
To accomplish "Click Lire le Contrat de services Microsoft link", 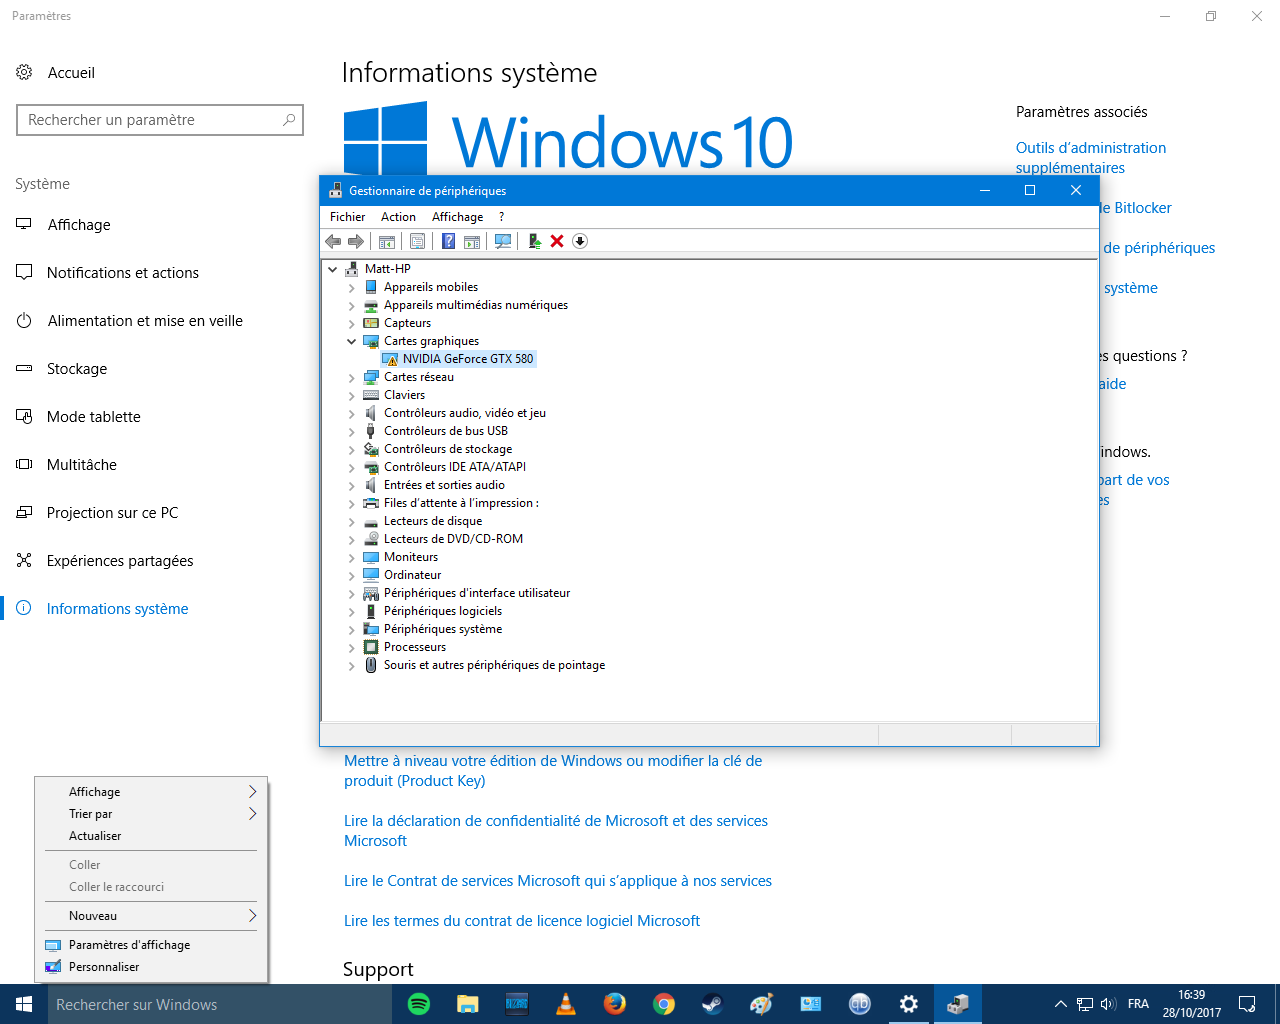I will tap(558, 881).
